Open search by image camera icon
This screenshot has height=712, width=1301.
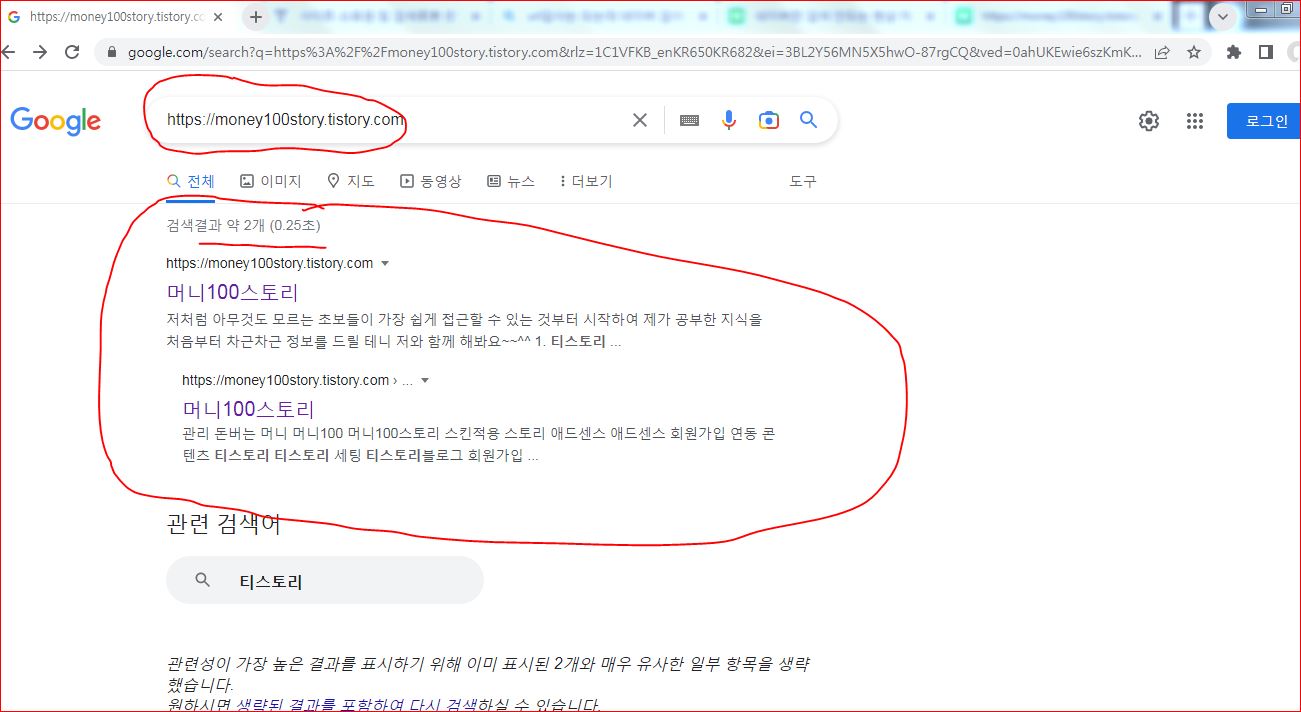point(769,120)
